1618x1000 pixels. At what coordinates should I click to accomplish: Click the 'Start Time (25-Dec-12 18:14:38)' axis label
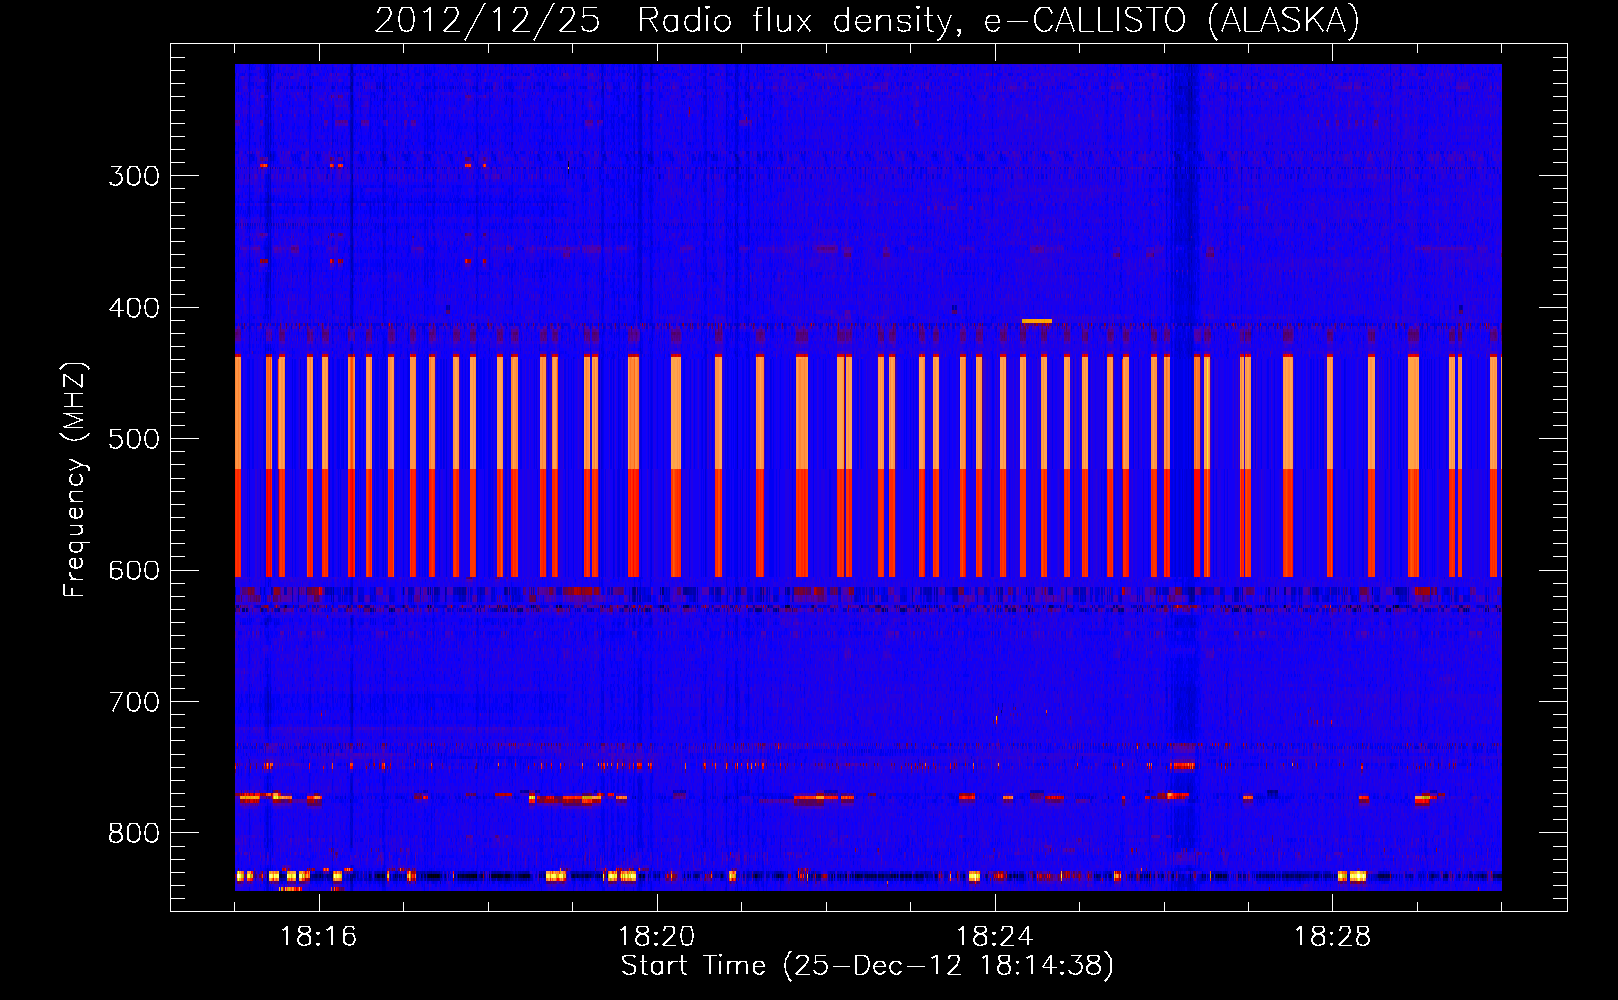pos(867,966)
